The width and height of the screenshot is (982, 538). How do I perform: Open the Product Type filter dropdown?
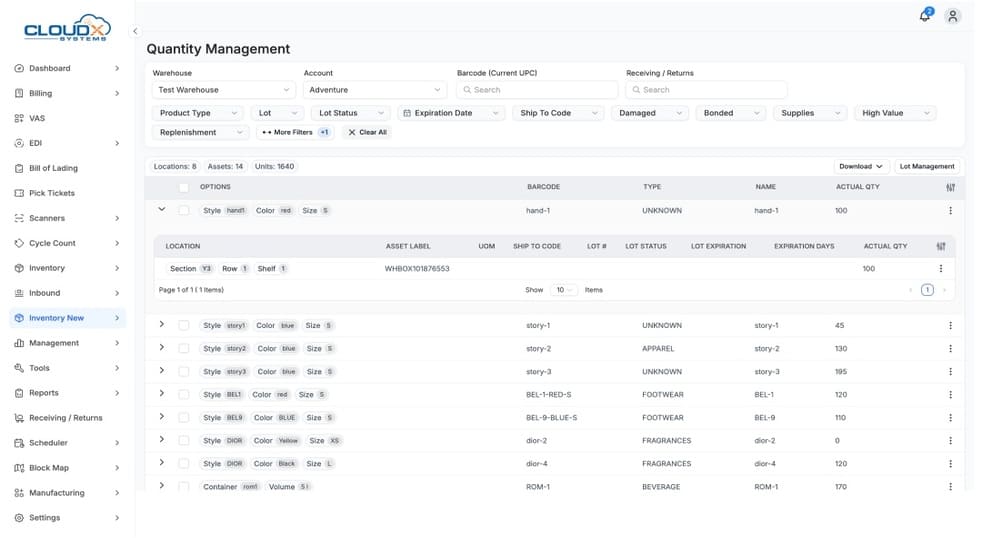click(x=198, y=113)
